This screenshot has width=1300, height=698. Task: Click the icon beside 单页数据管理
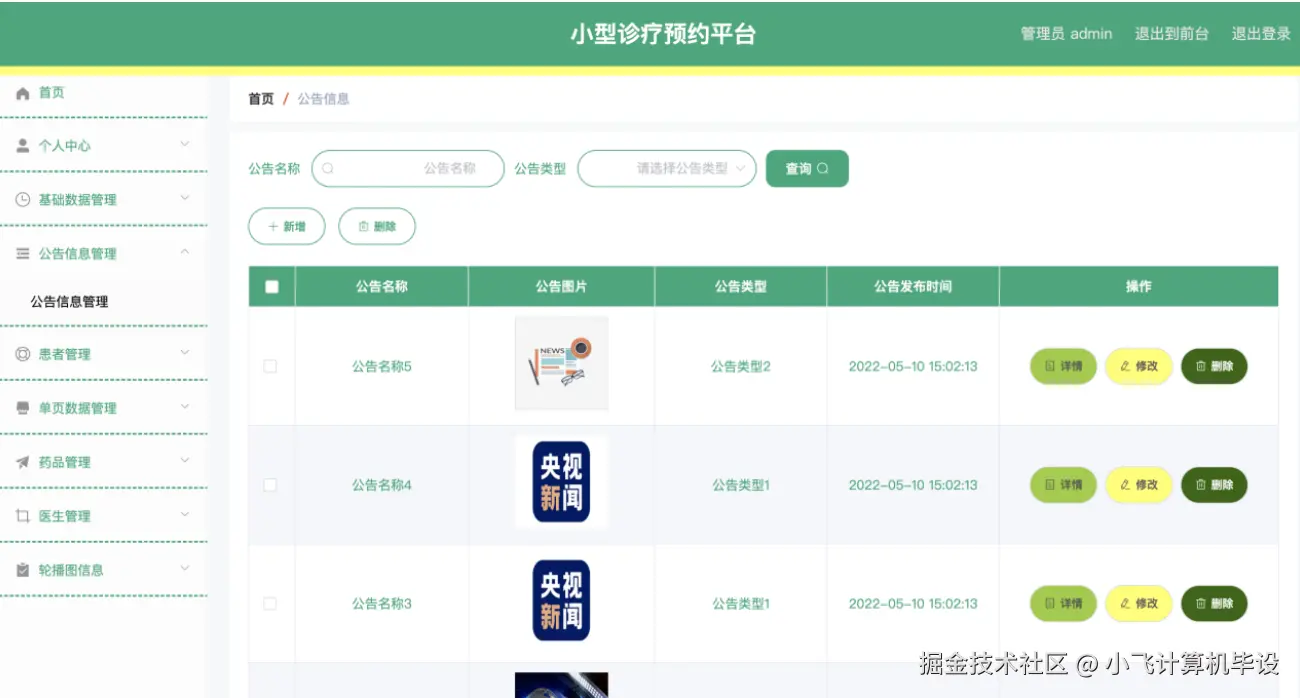pyautogui.click(x=23, y=408)
